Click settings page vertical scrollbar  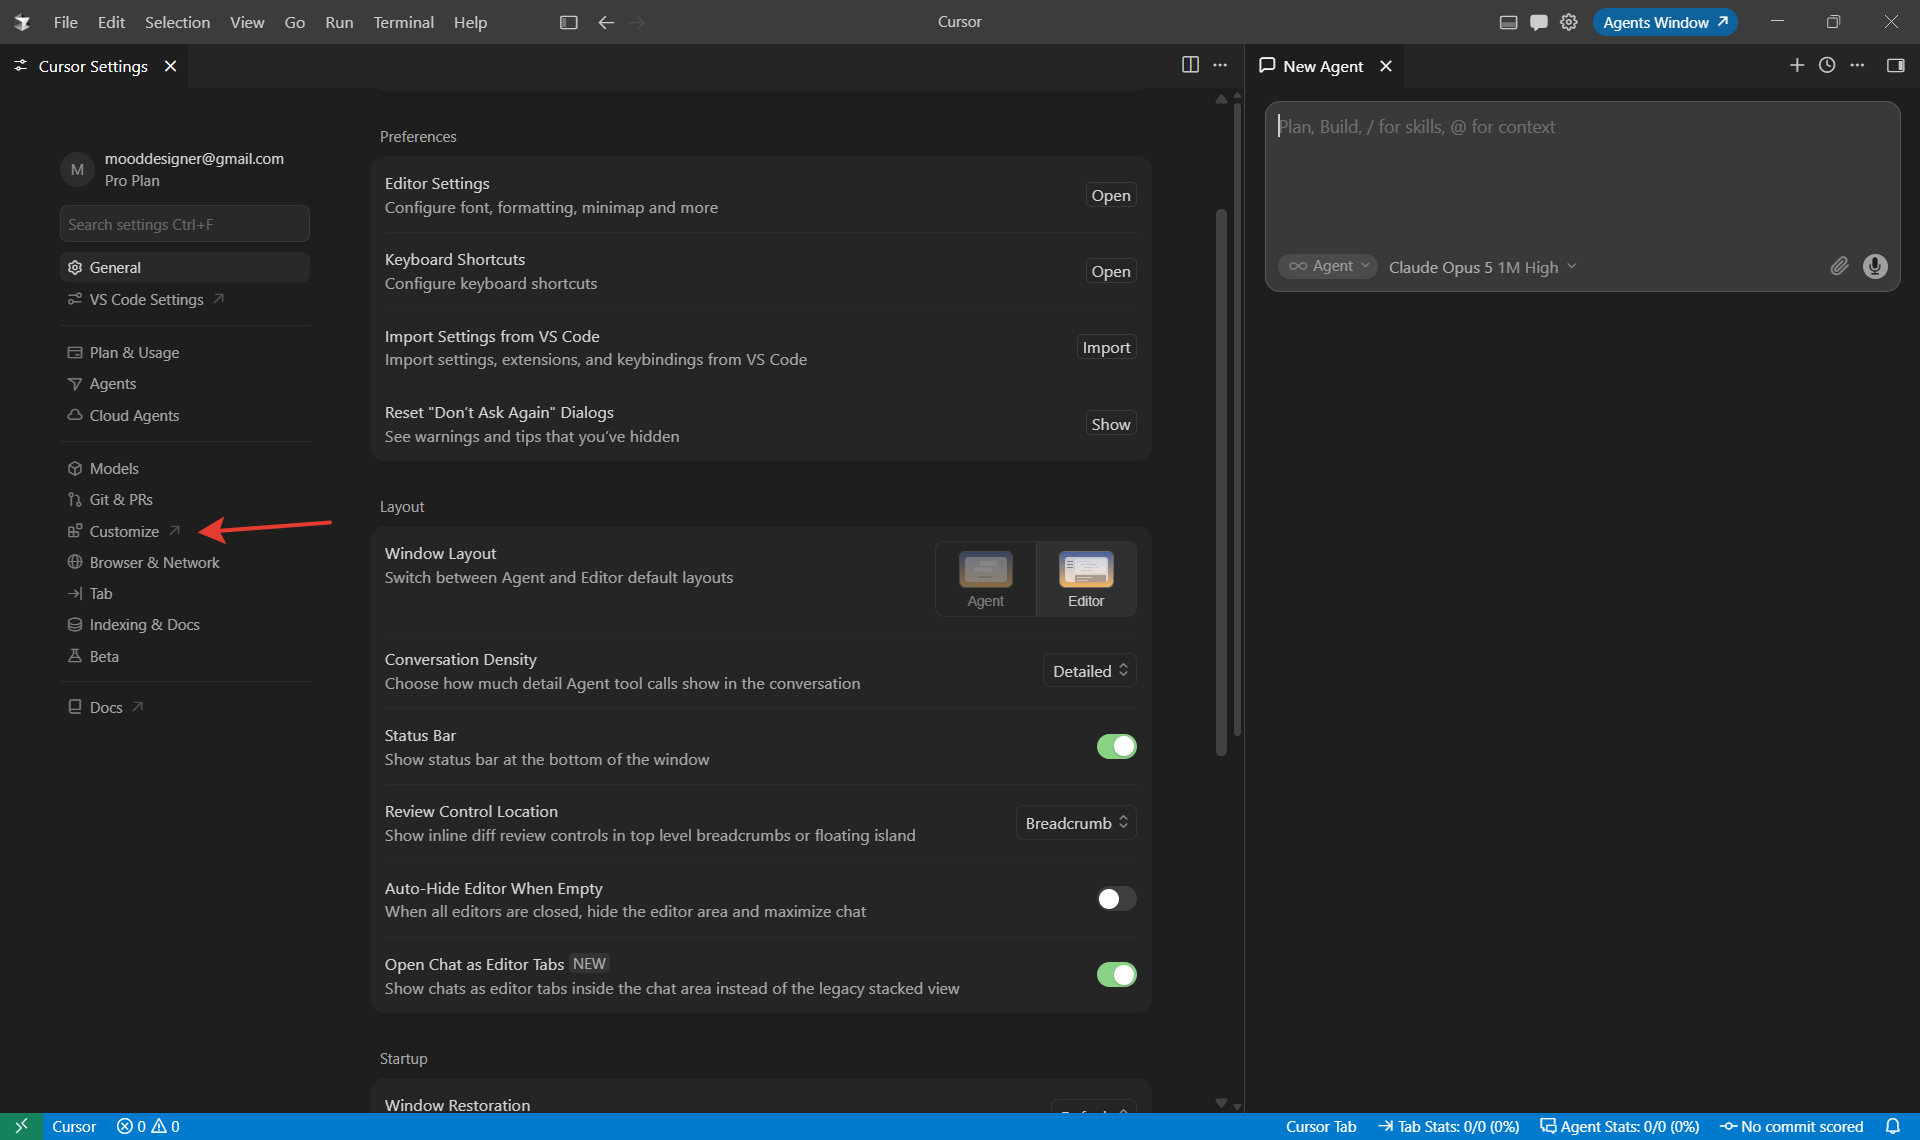[1221, 482]
